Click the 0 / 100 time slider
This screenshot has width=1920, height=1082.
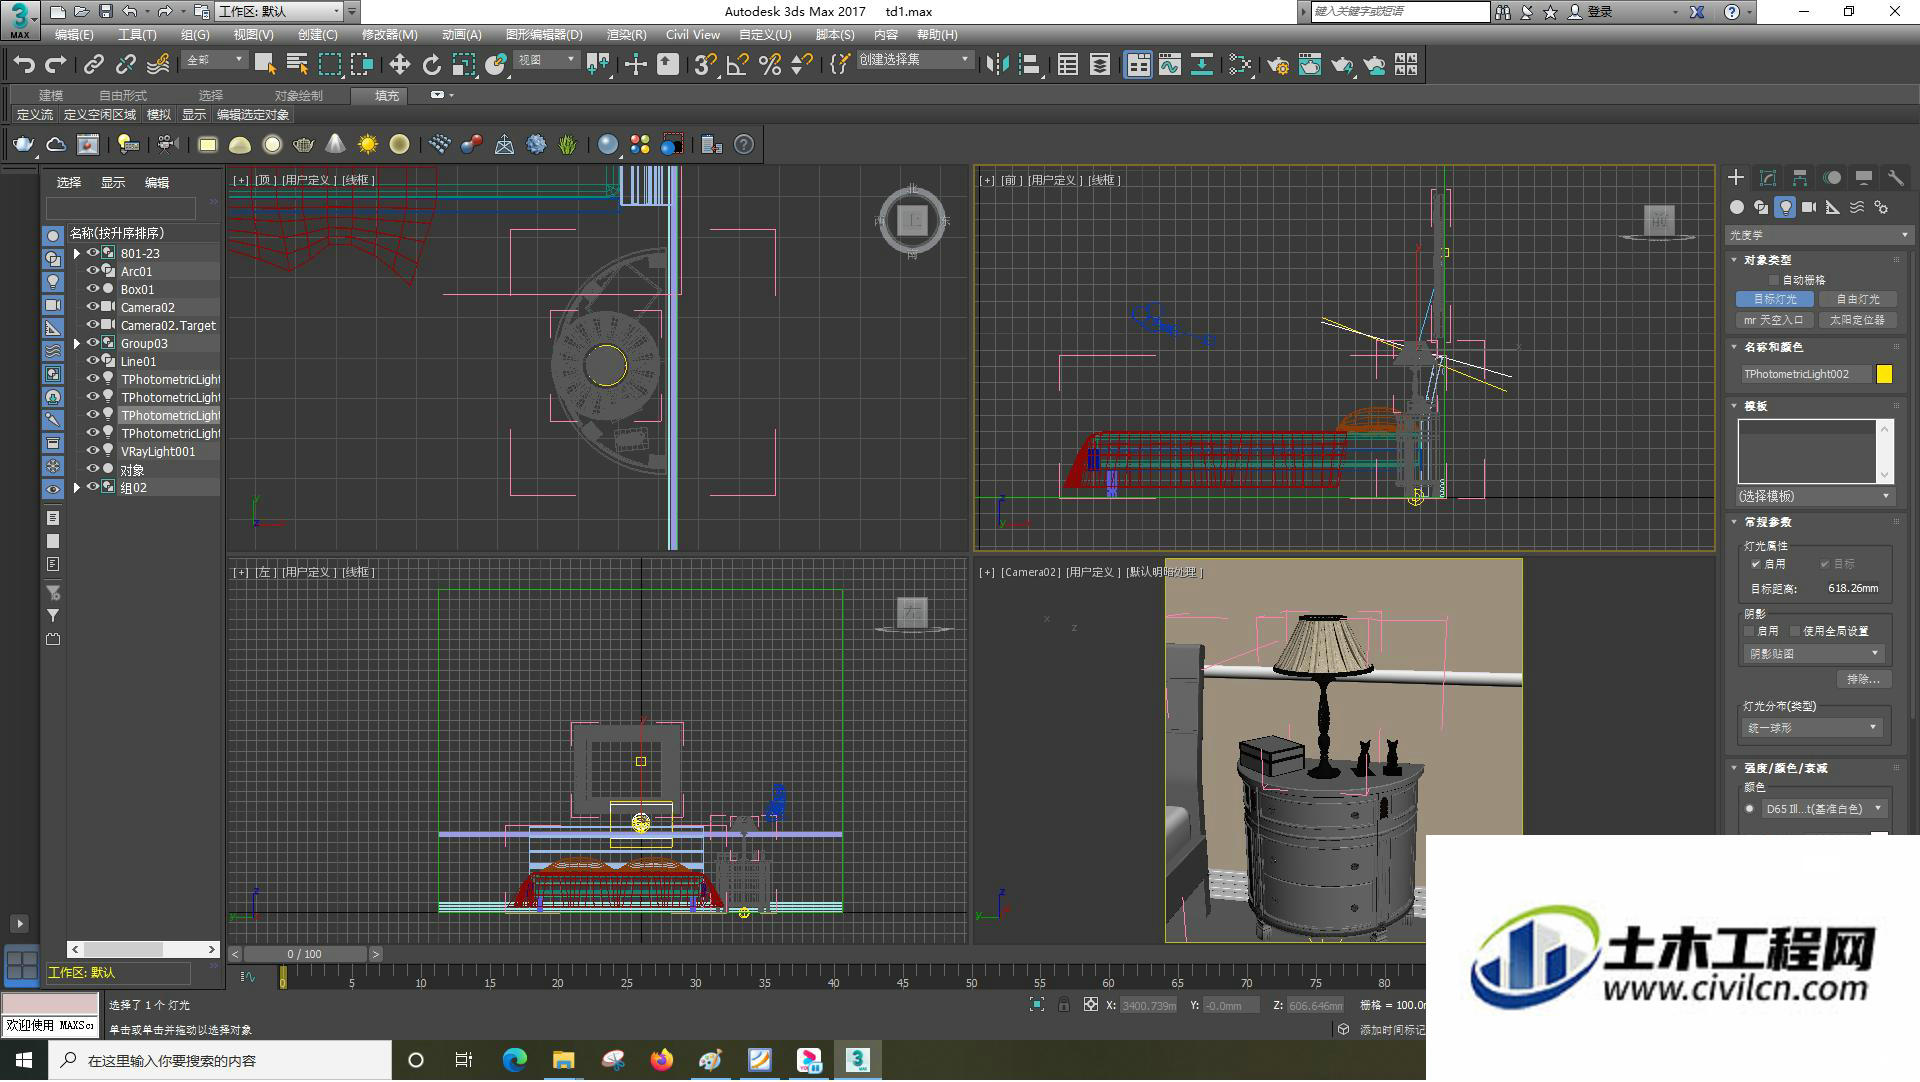pyautogui.click(x=304, y=954)
